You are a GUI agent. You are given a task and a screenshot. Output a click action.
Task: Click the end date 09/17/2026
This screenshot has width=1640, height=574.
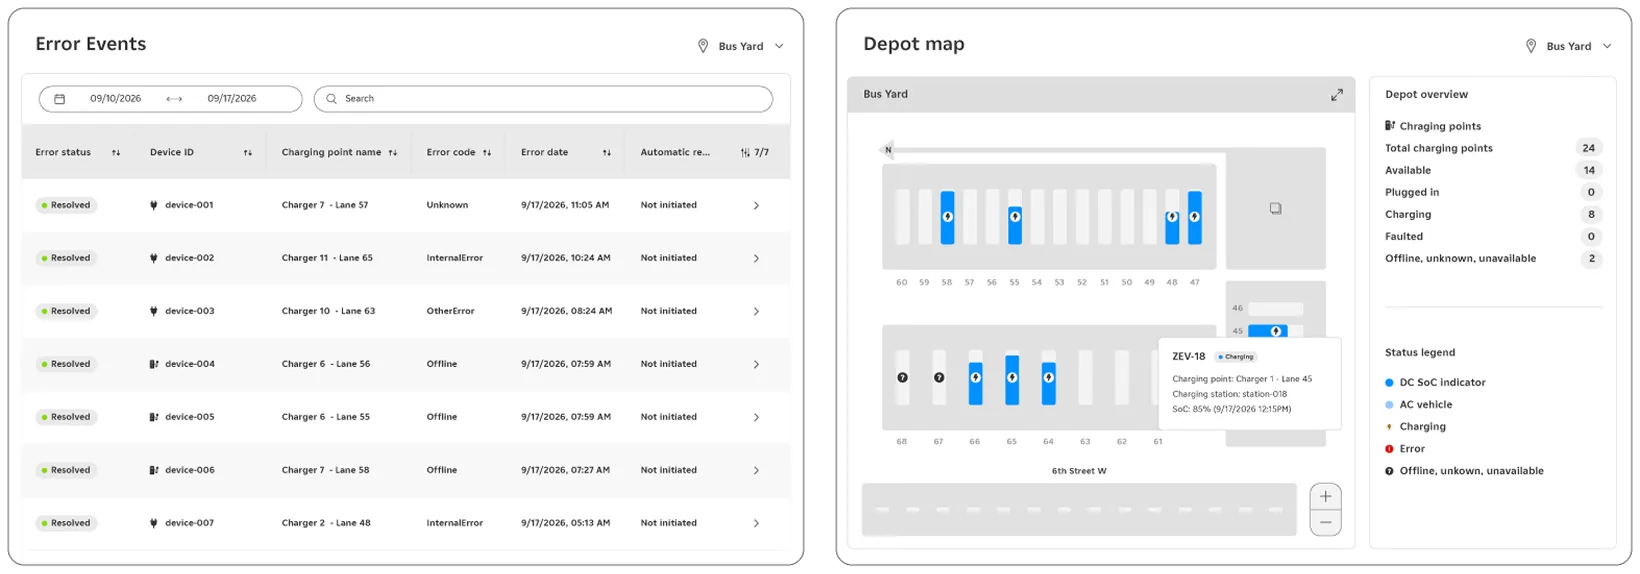coord(232,99)
